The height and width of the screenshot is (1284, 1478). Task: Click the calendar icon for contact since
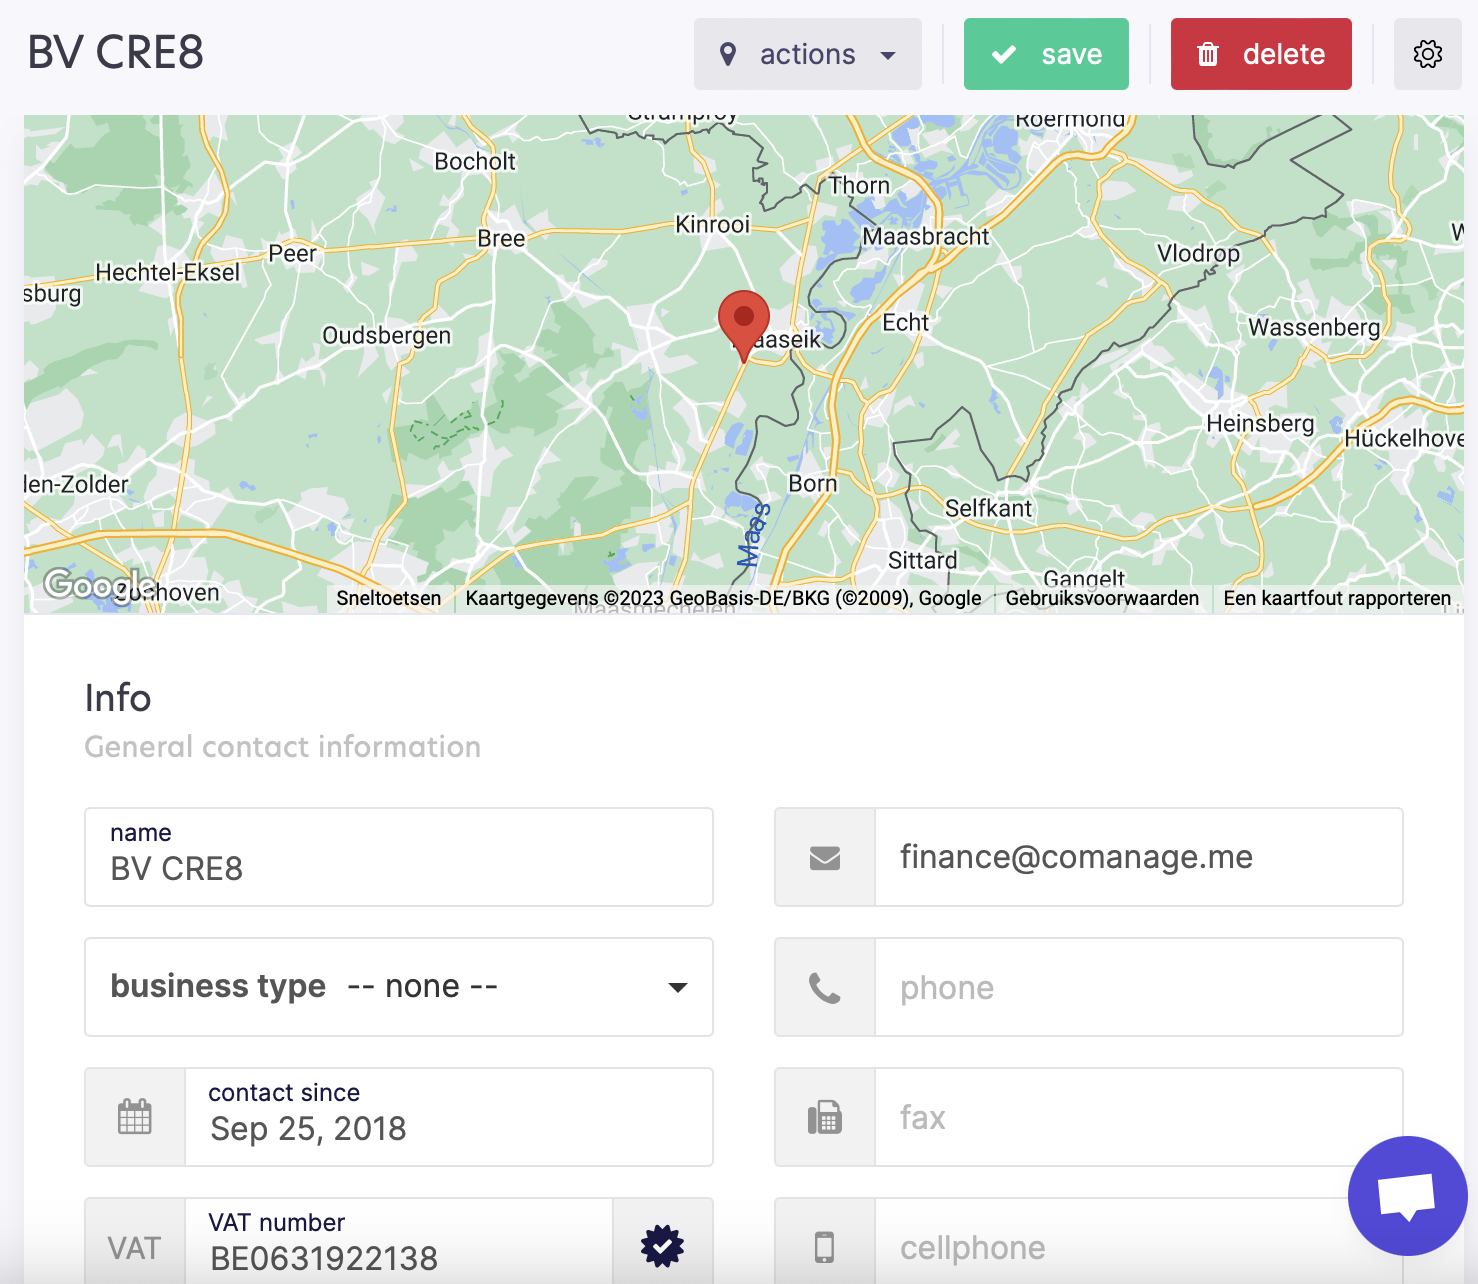pyautogui.click(x=135, y=1117)
